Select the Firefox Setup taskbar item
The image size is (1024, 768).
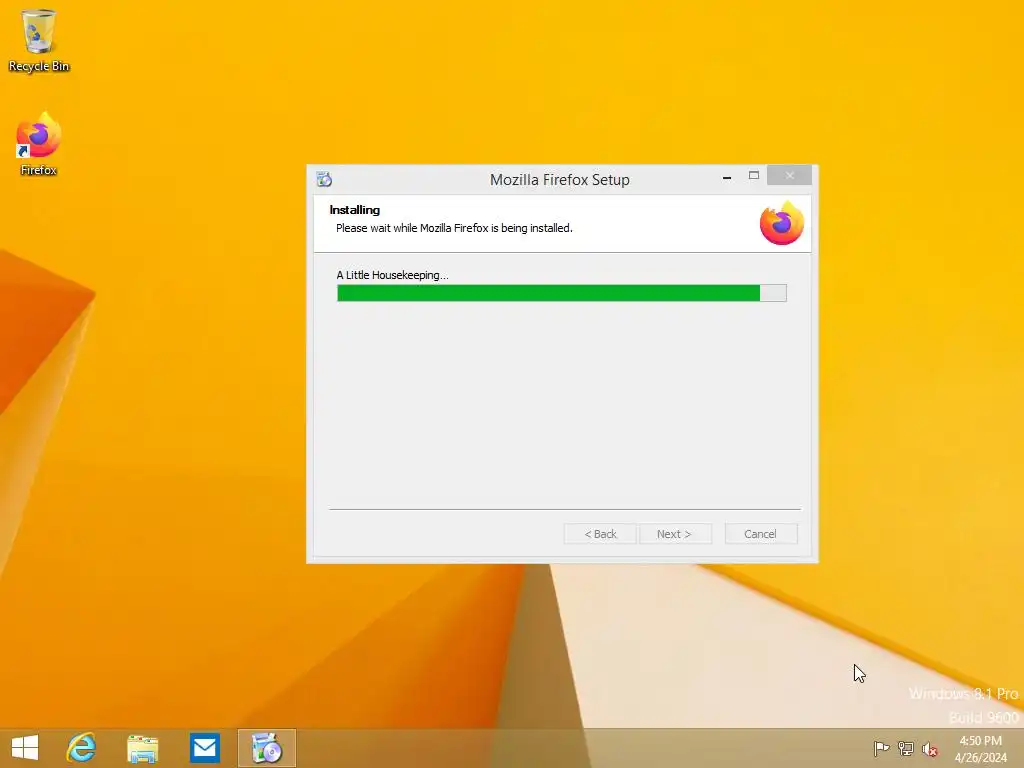tap(266, 748)
